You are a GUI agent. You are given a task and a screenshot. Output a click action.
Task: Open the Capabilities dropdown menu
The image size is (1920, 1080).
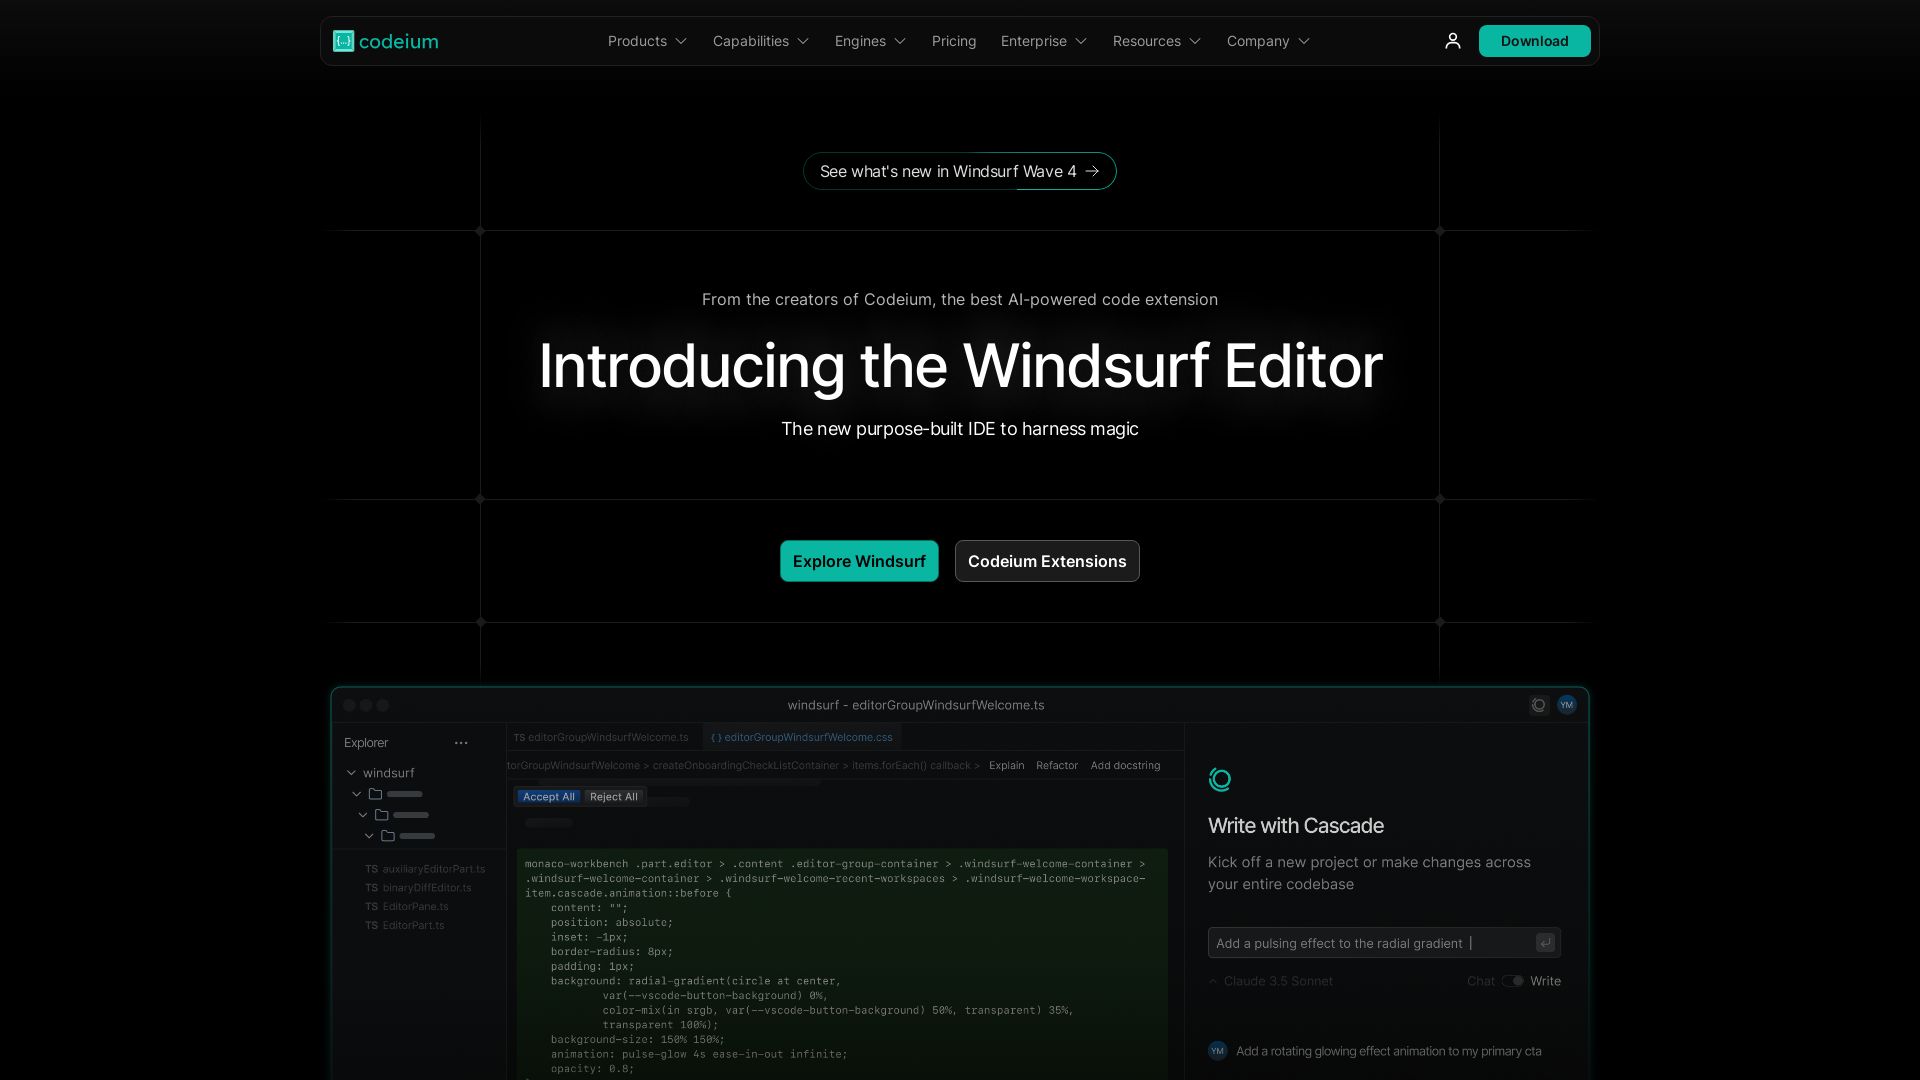click(x=760, y=41)
